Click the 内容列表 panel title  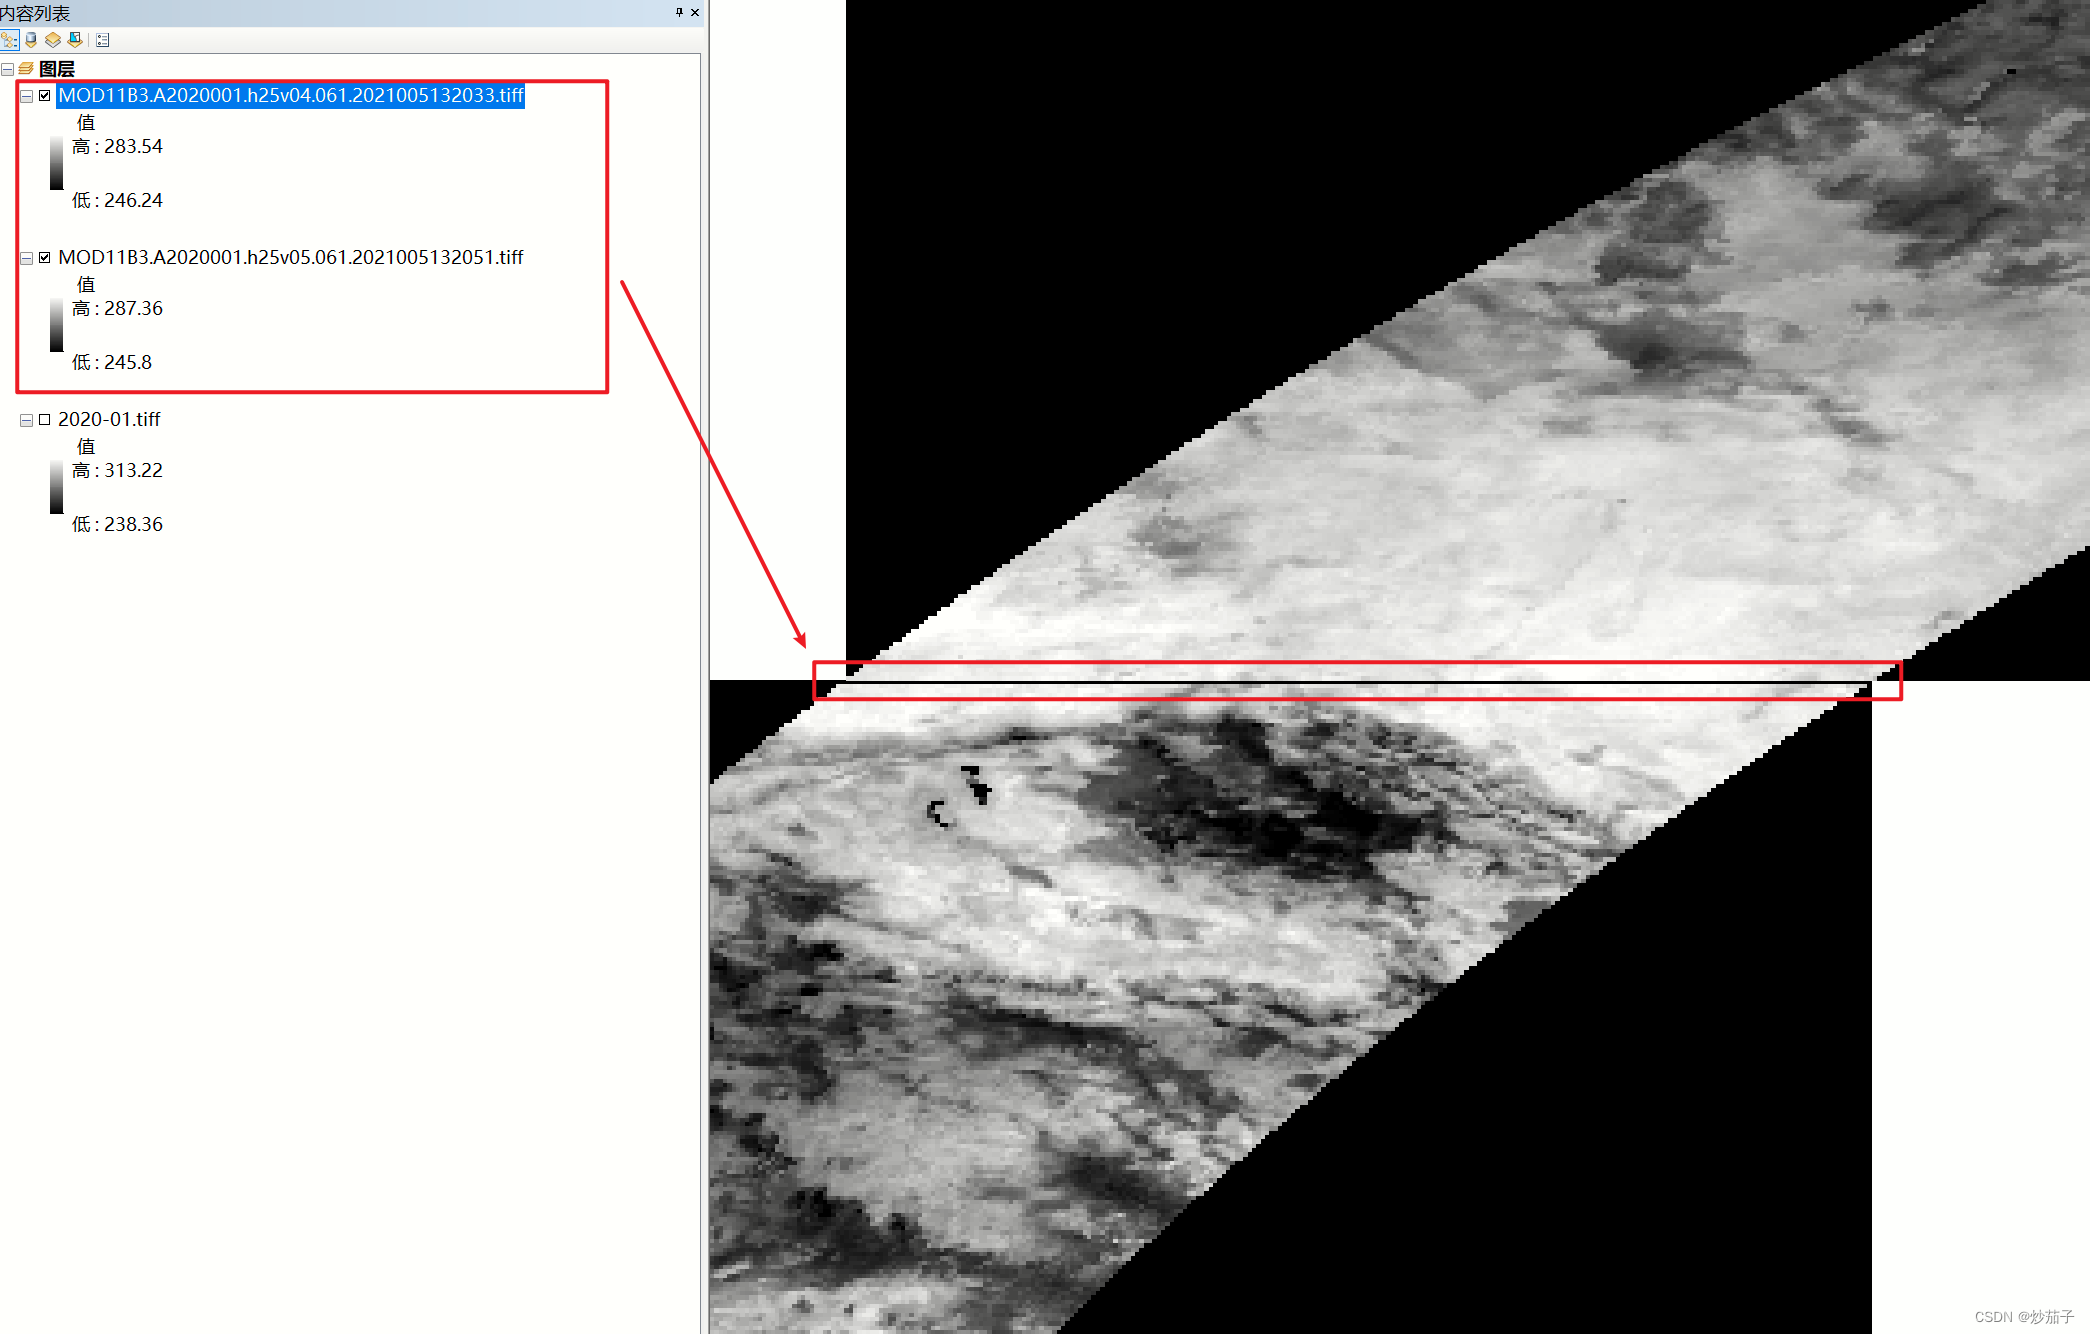pyautogui.click(x=36, y=13)
